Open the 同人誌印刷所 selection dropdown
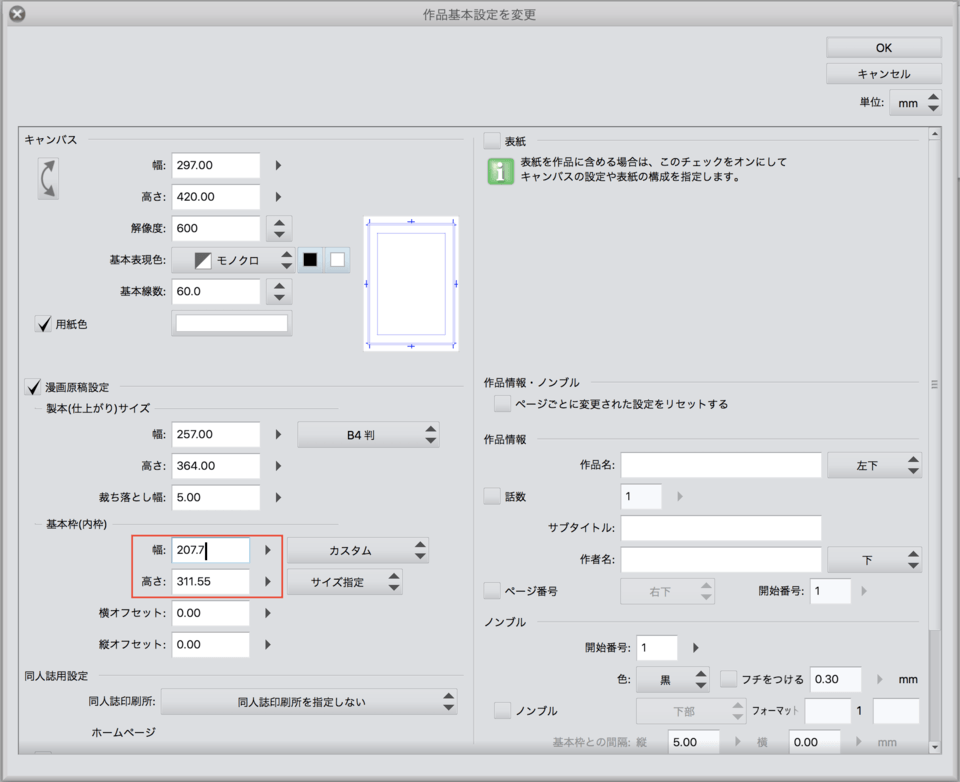The image size is (960, 782). coord(309,702)
